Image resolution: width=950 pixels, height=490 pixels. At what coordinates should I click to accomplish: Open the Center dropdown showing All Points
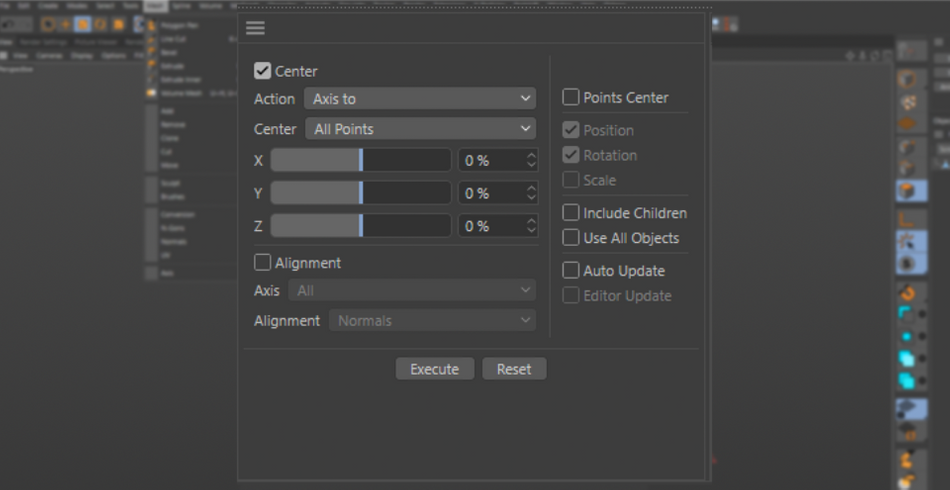[x=420, y=129]
